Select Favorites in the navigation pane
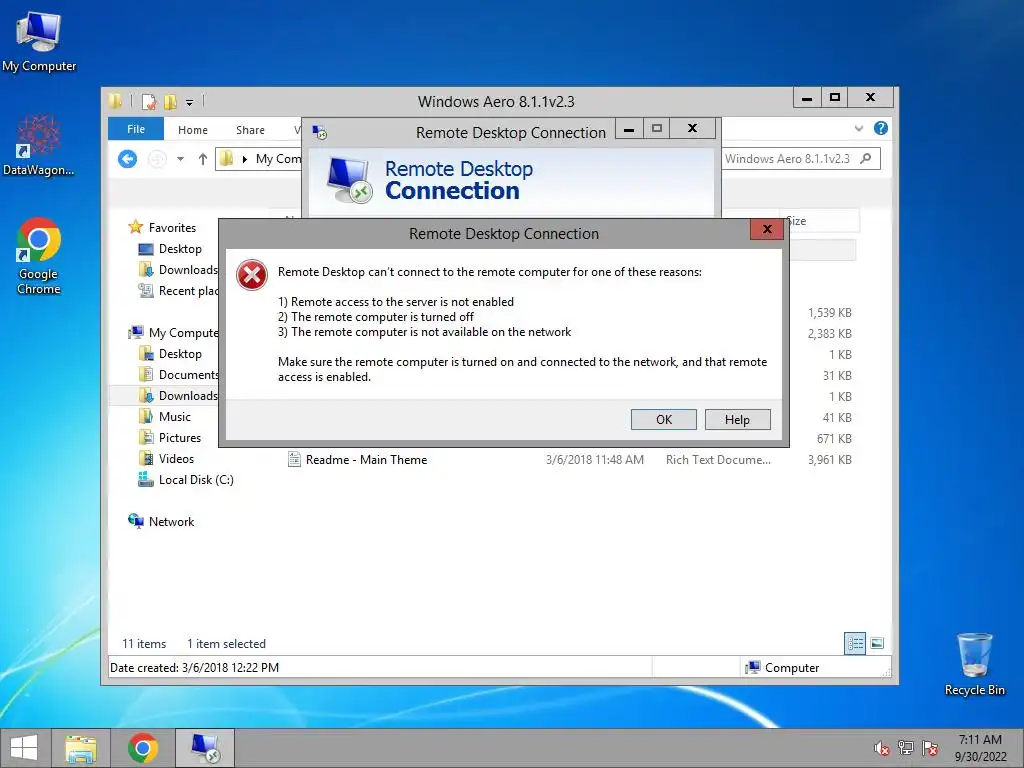Viewport: 1024px width, 768px height. click(163, 227)
